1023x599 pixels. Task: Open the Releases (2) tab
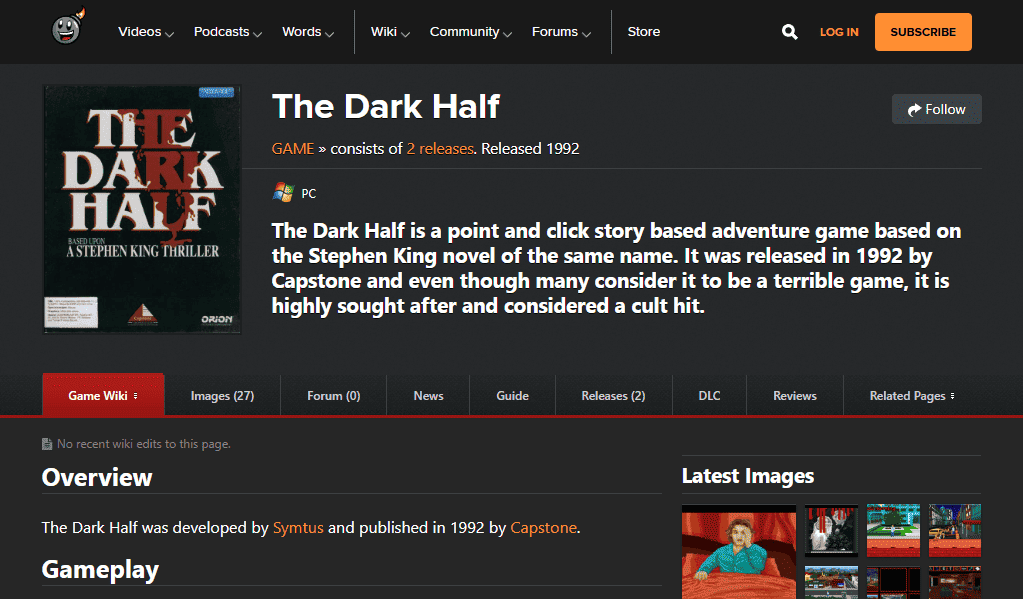(613, 396)
